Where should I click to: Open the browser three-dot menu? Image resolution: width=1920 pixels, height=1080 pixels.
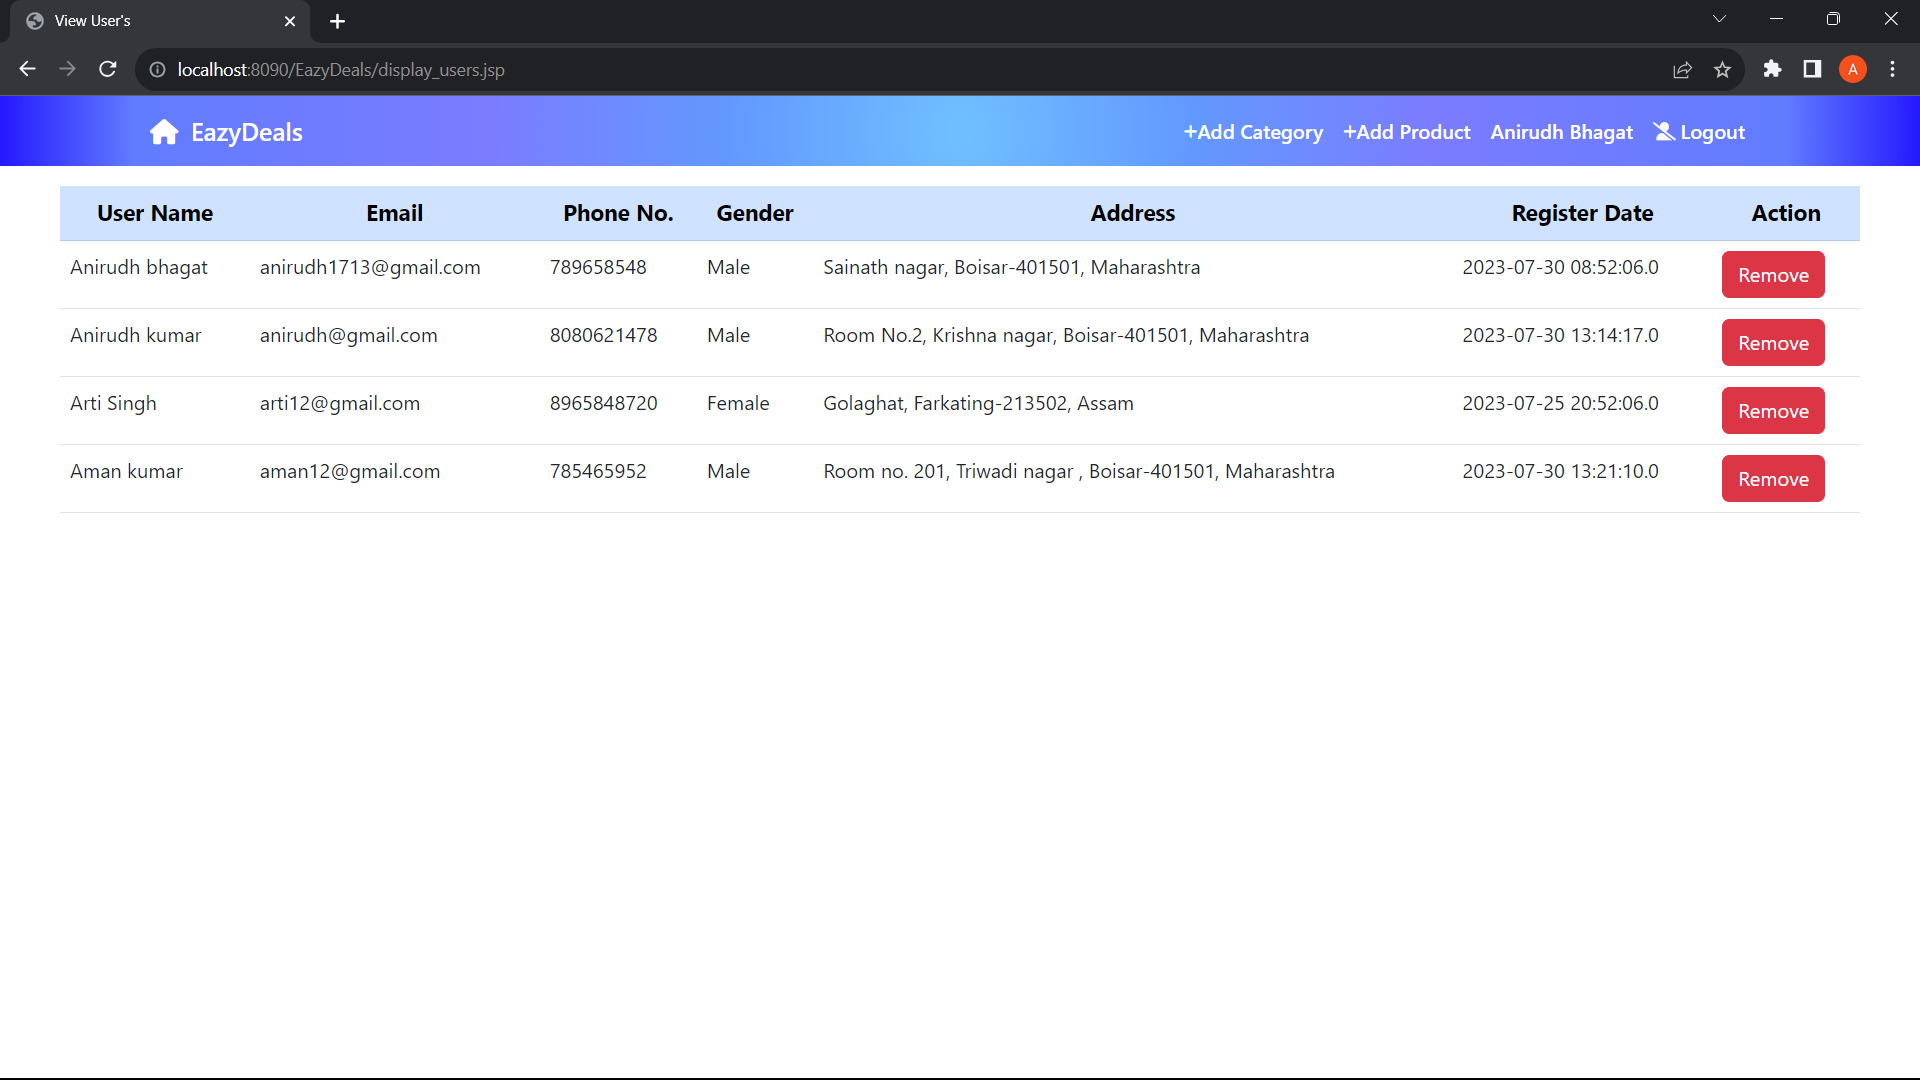(1893, 69)
